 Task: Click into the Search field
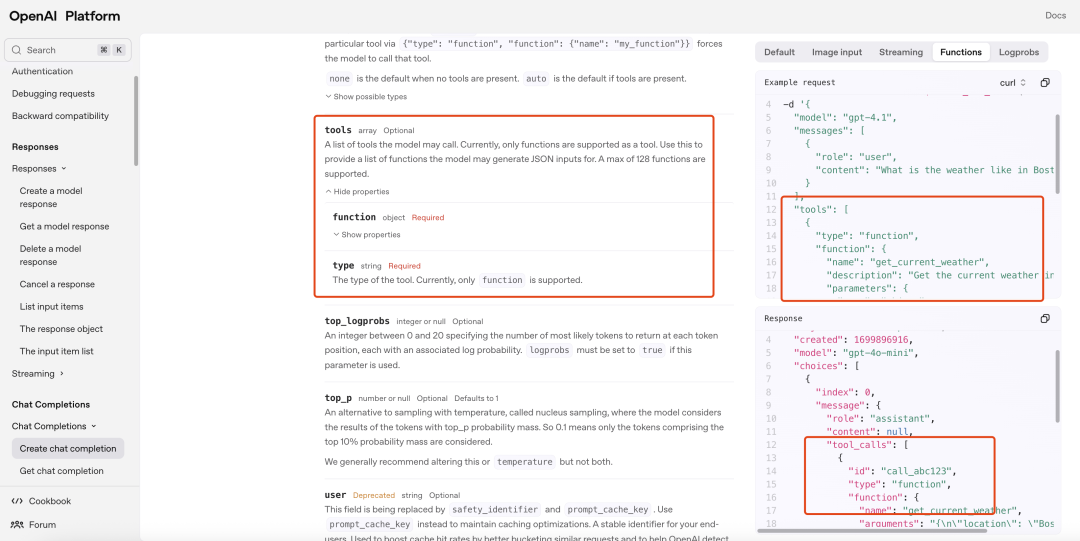[x=68, y=50]
